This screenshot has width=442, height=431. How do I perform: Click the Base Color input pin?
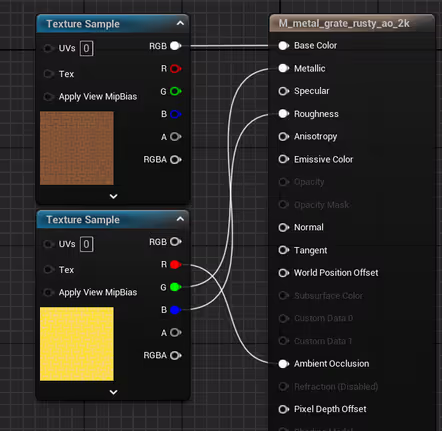pos(284,46)
